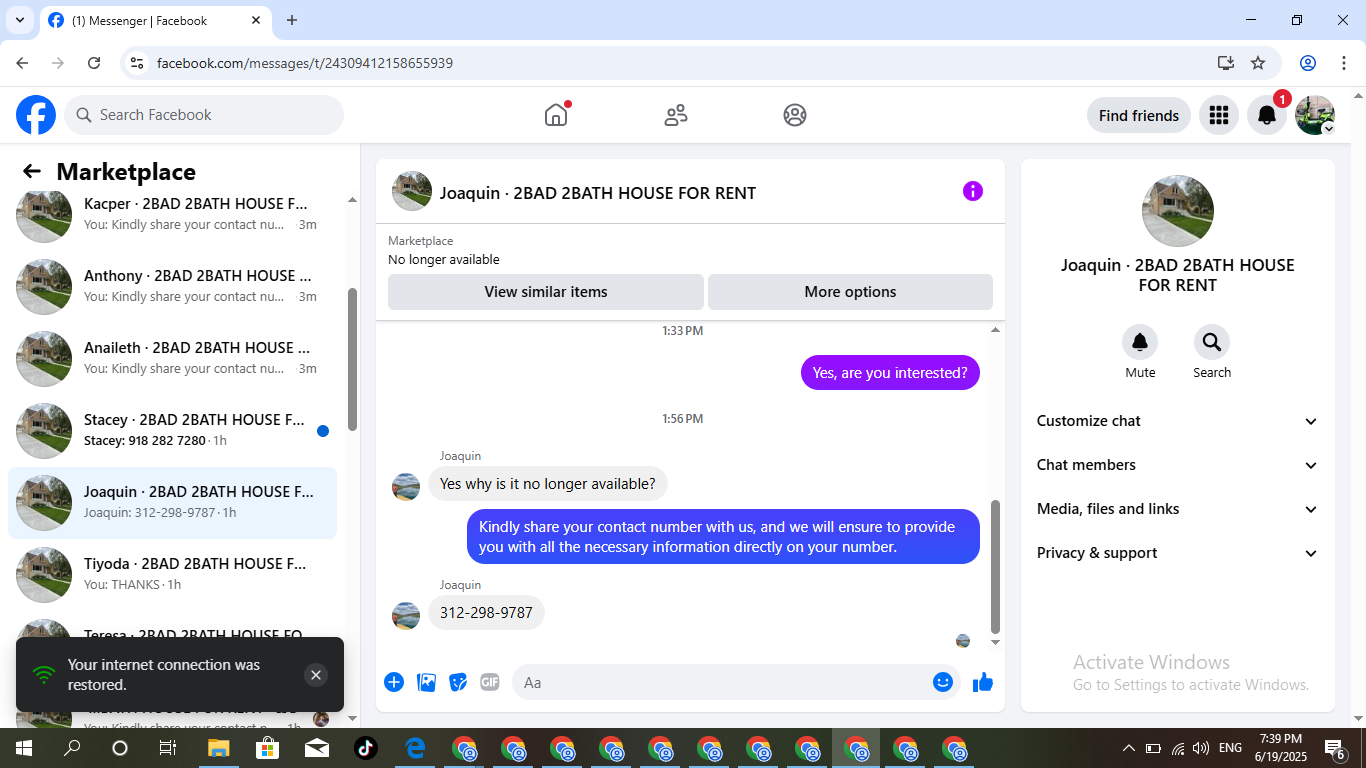Click the Facebook logo
1366x768 pixels.
[36, 115]
